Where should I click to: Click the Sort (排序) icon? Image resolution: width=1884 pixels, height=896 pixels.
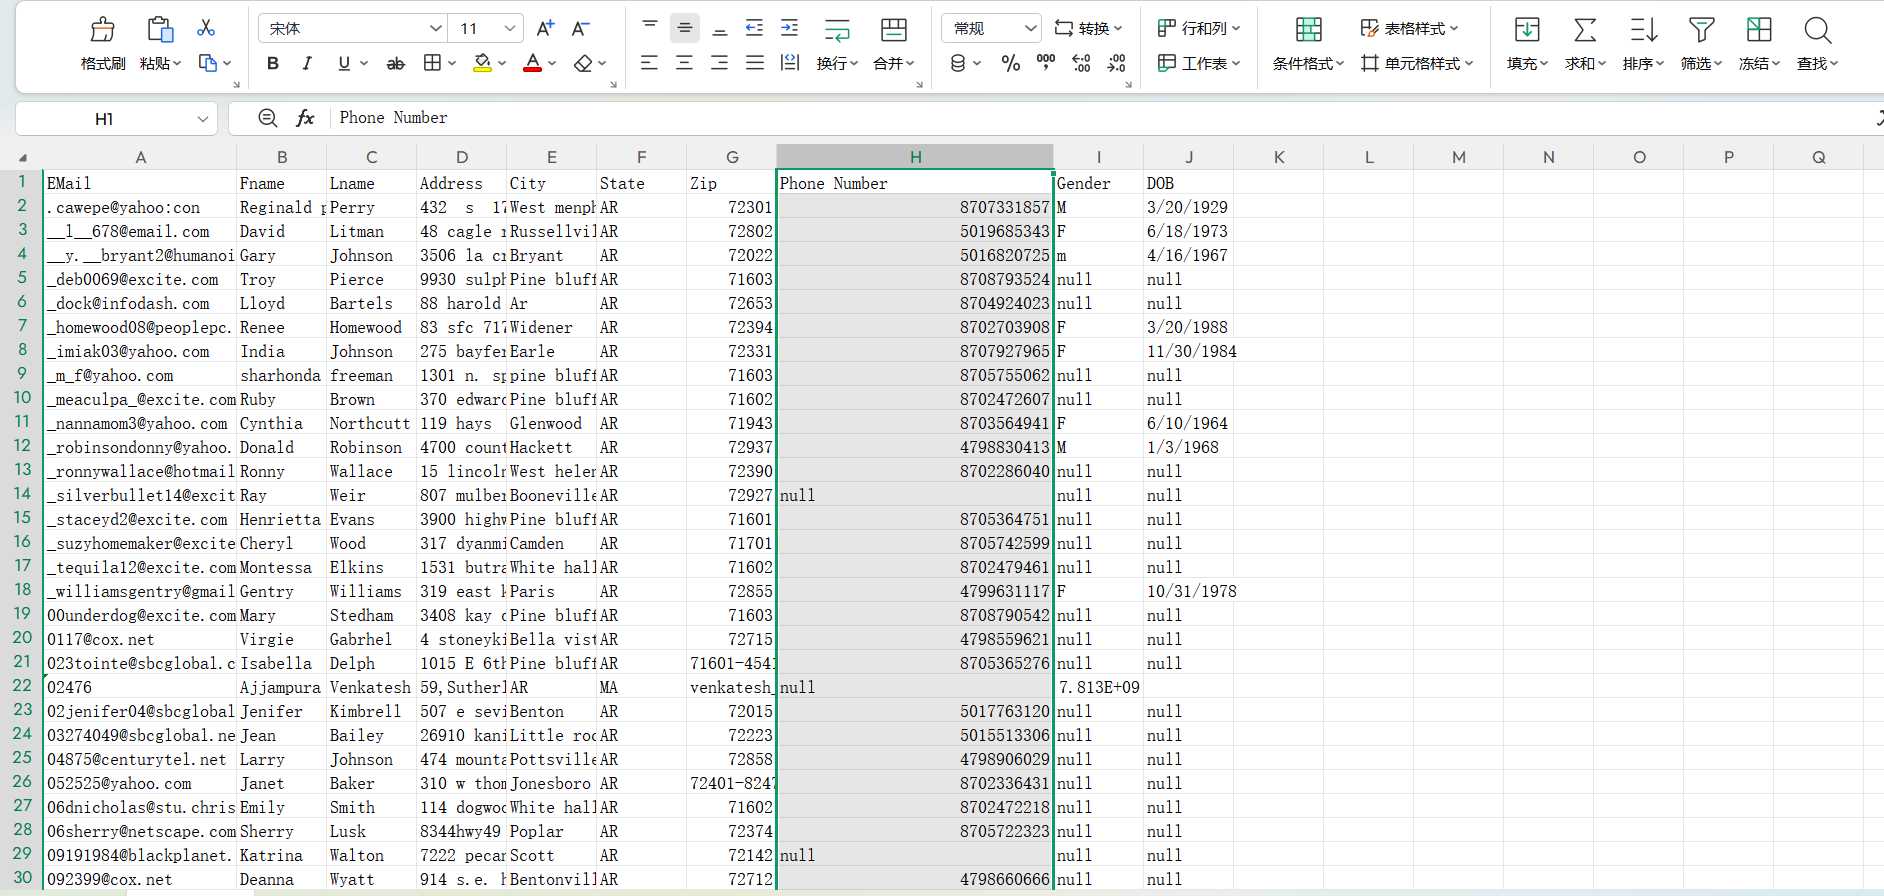[x=1643, y=30]
